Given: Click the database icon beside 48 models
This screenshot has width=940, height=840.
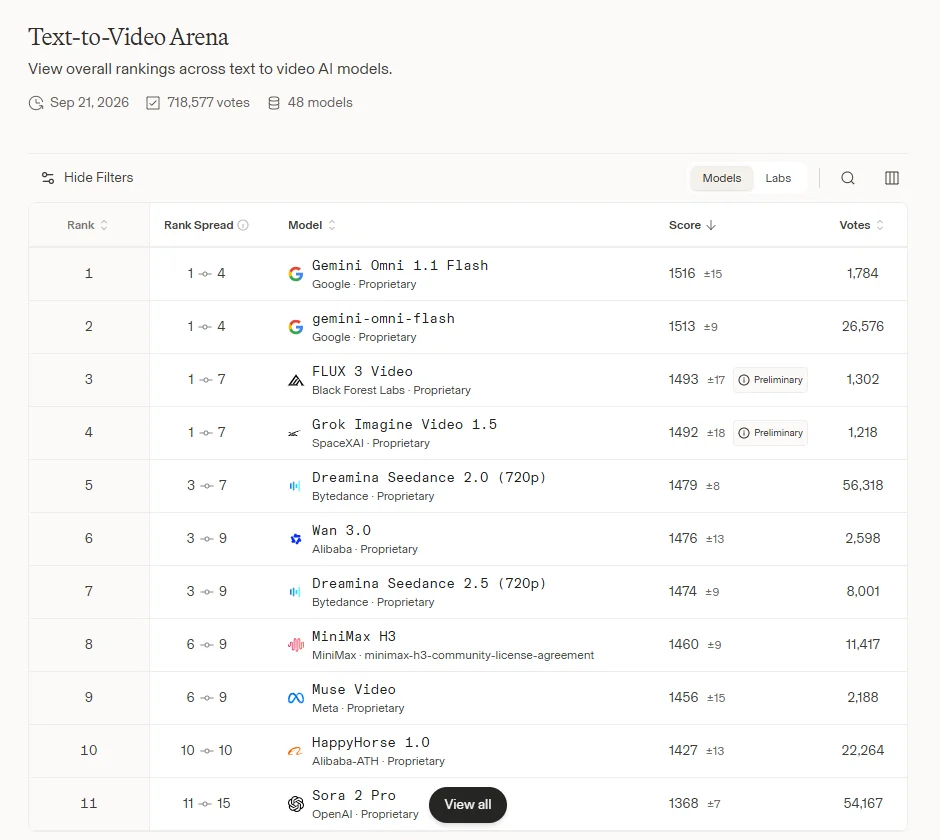Looking at the screenshot, I should click(273, 103).
